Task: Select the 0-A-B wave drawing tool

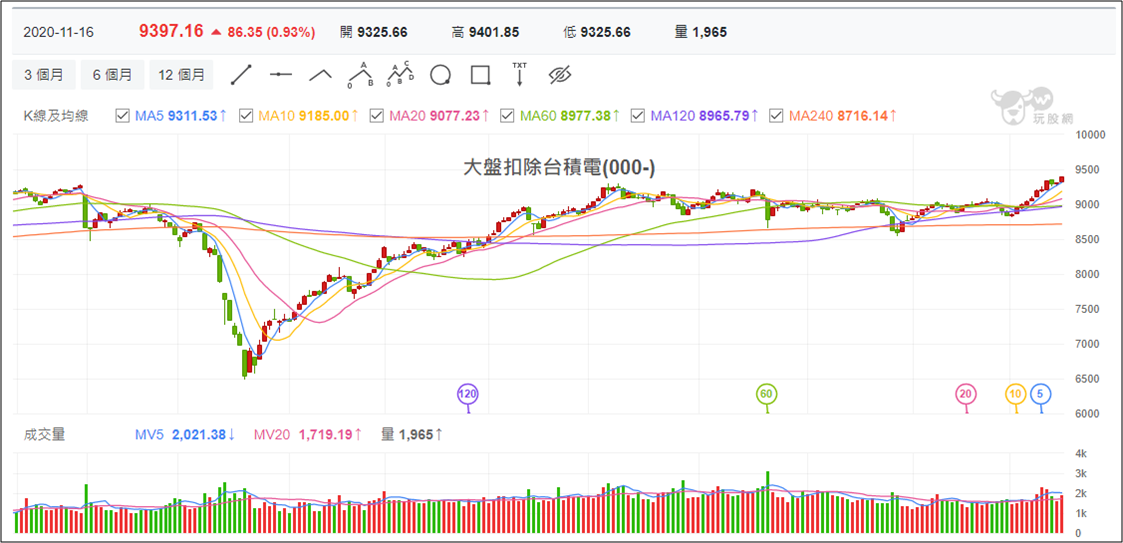Action: (x=362, y=75)
